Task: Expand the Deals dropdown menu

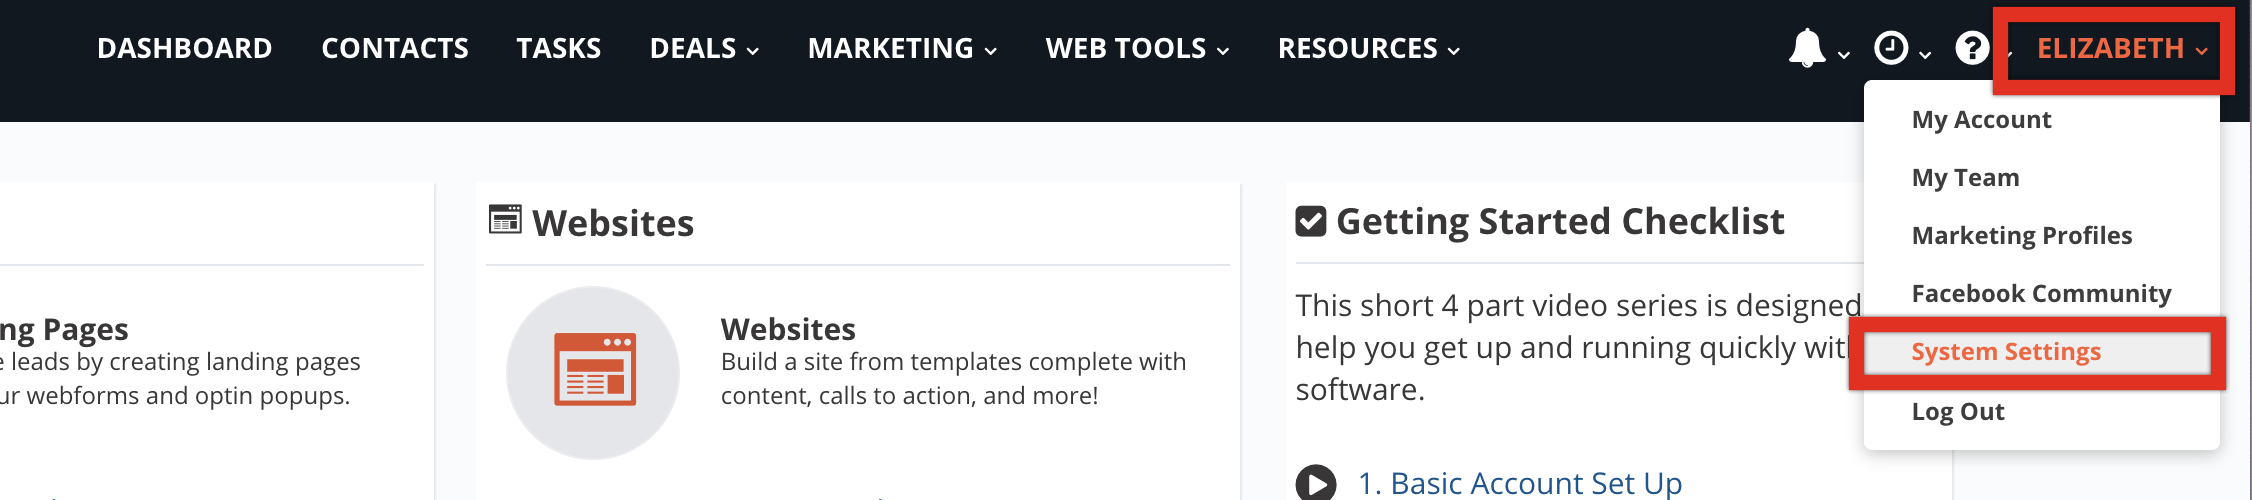Action: (704, 48)
